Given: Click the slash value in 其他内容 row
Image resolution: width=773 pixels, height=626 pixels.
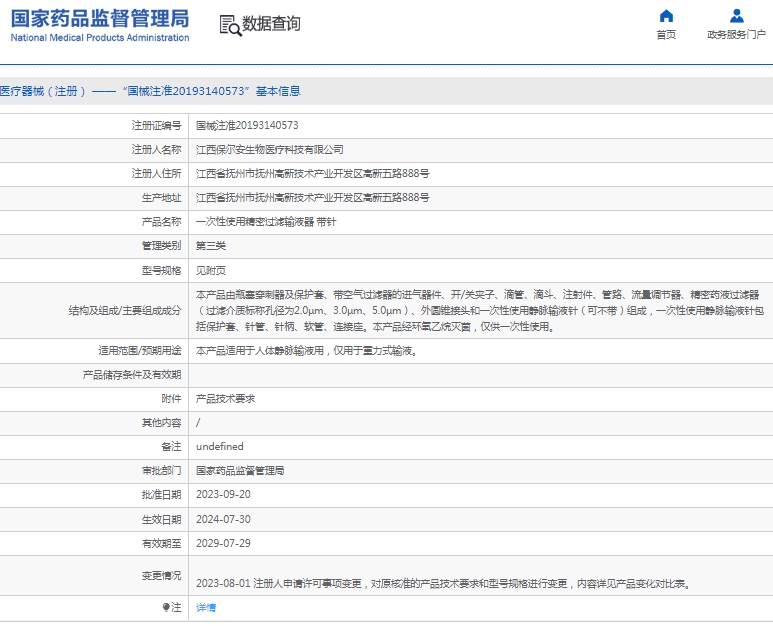Looking at the screenshot, I should (x=198, y=423).
